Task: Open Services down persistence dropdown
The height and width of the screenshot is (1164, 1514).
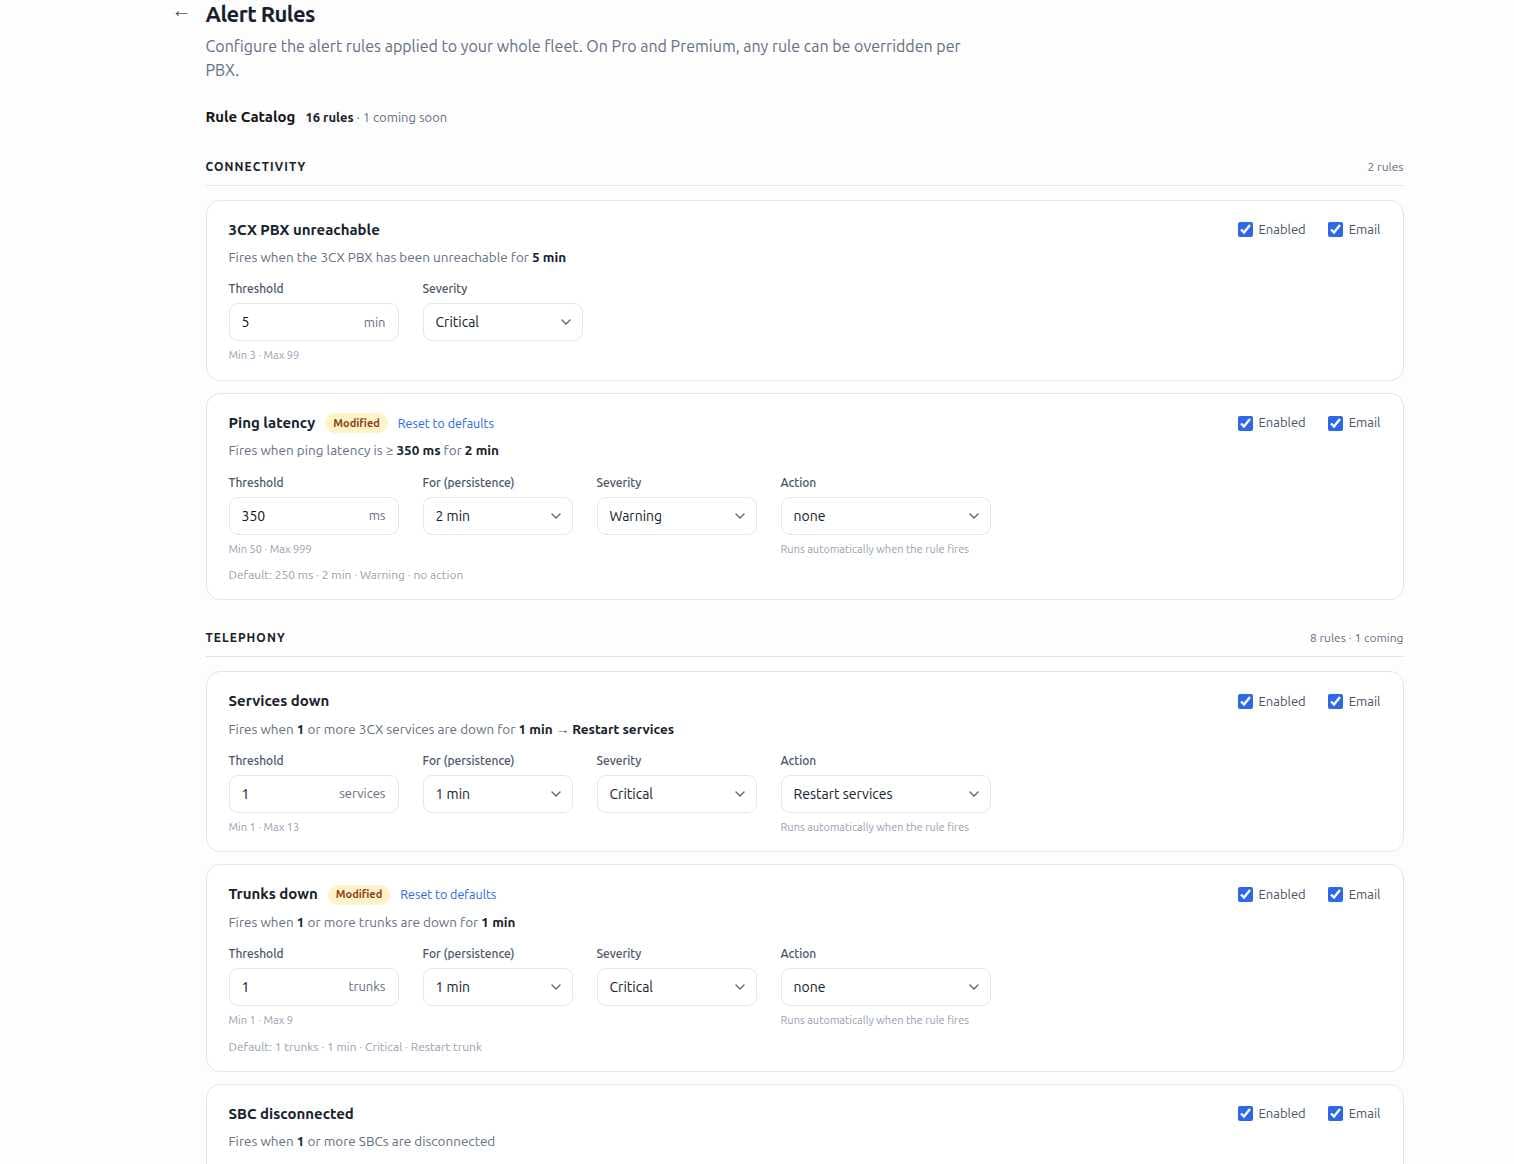Action: (497, 794)
